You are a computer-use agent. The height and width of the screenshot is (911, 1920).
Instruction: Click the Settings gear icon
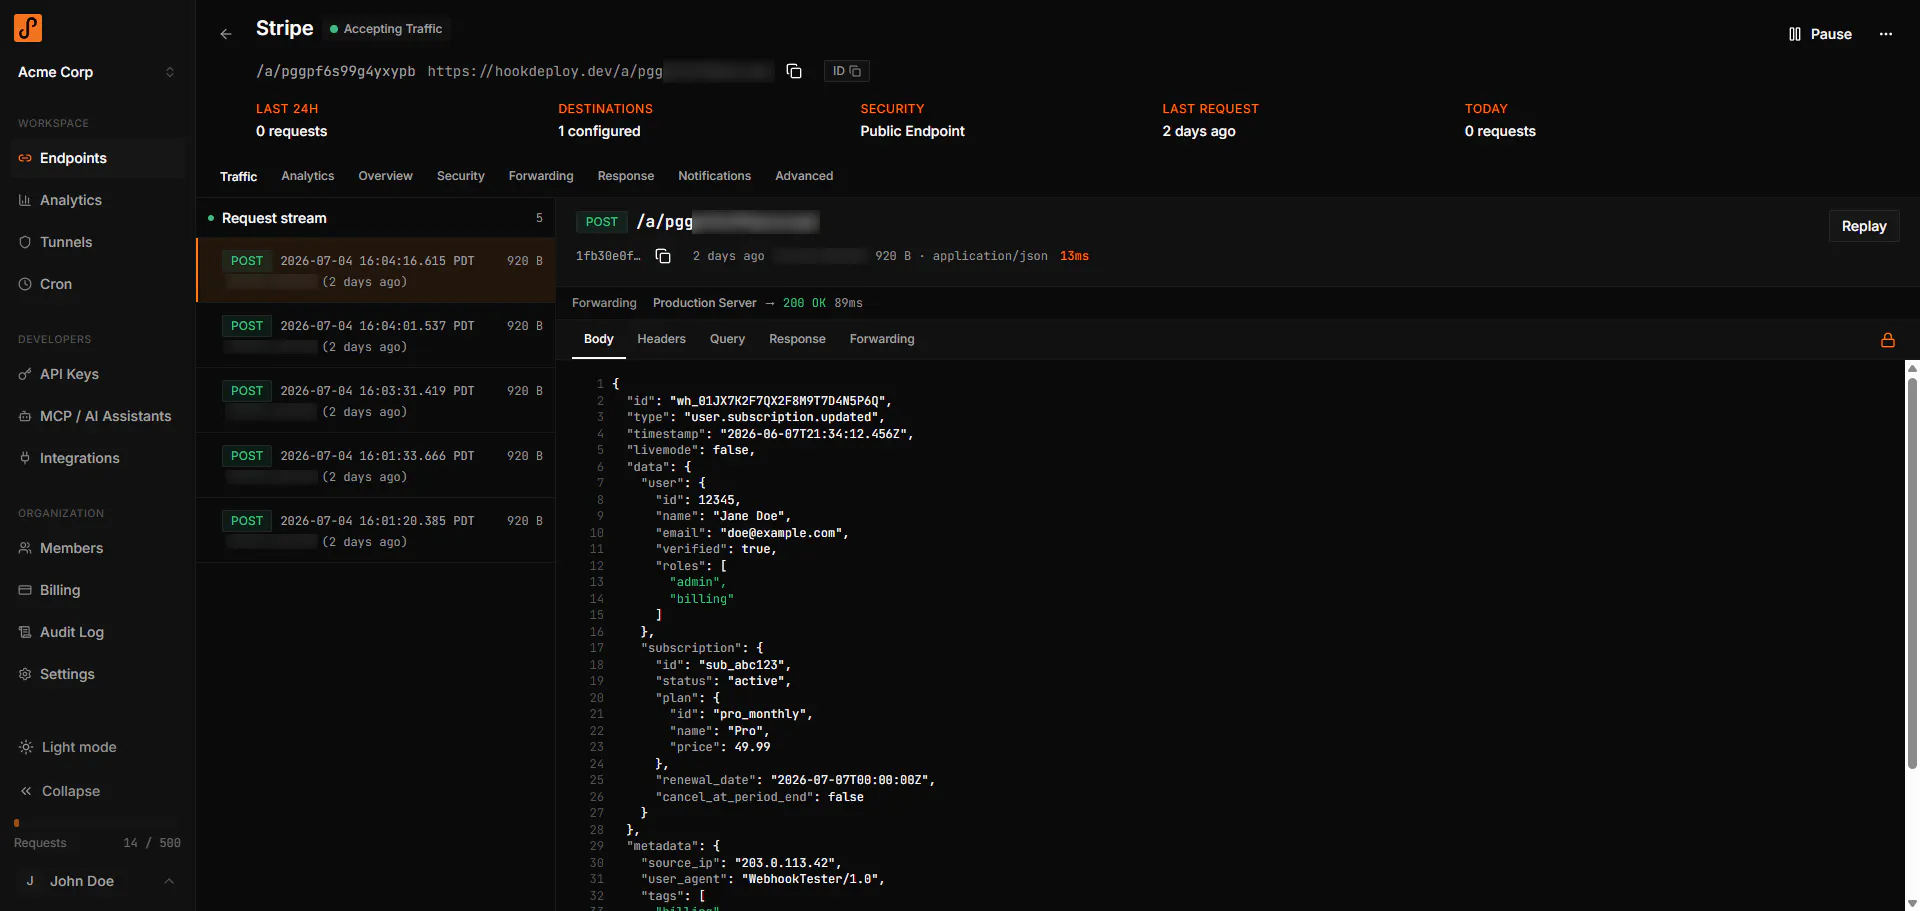point(25,674)
